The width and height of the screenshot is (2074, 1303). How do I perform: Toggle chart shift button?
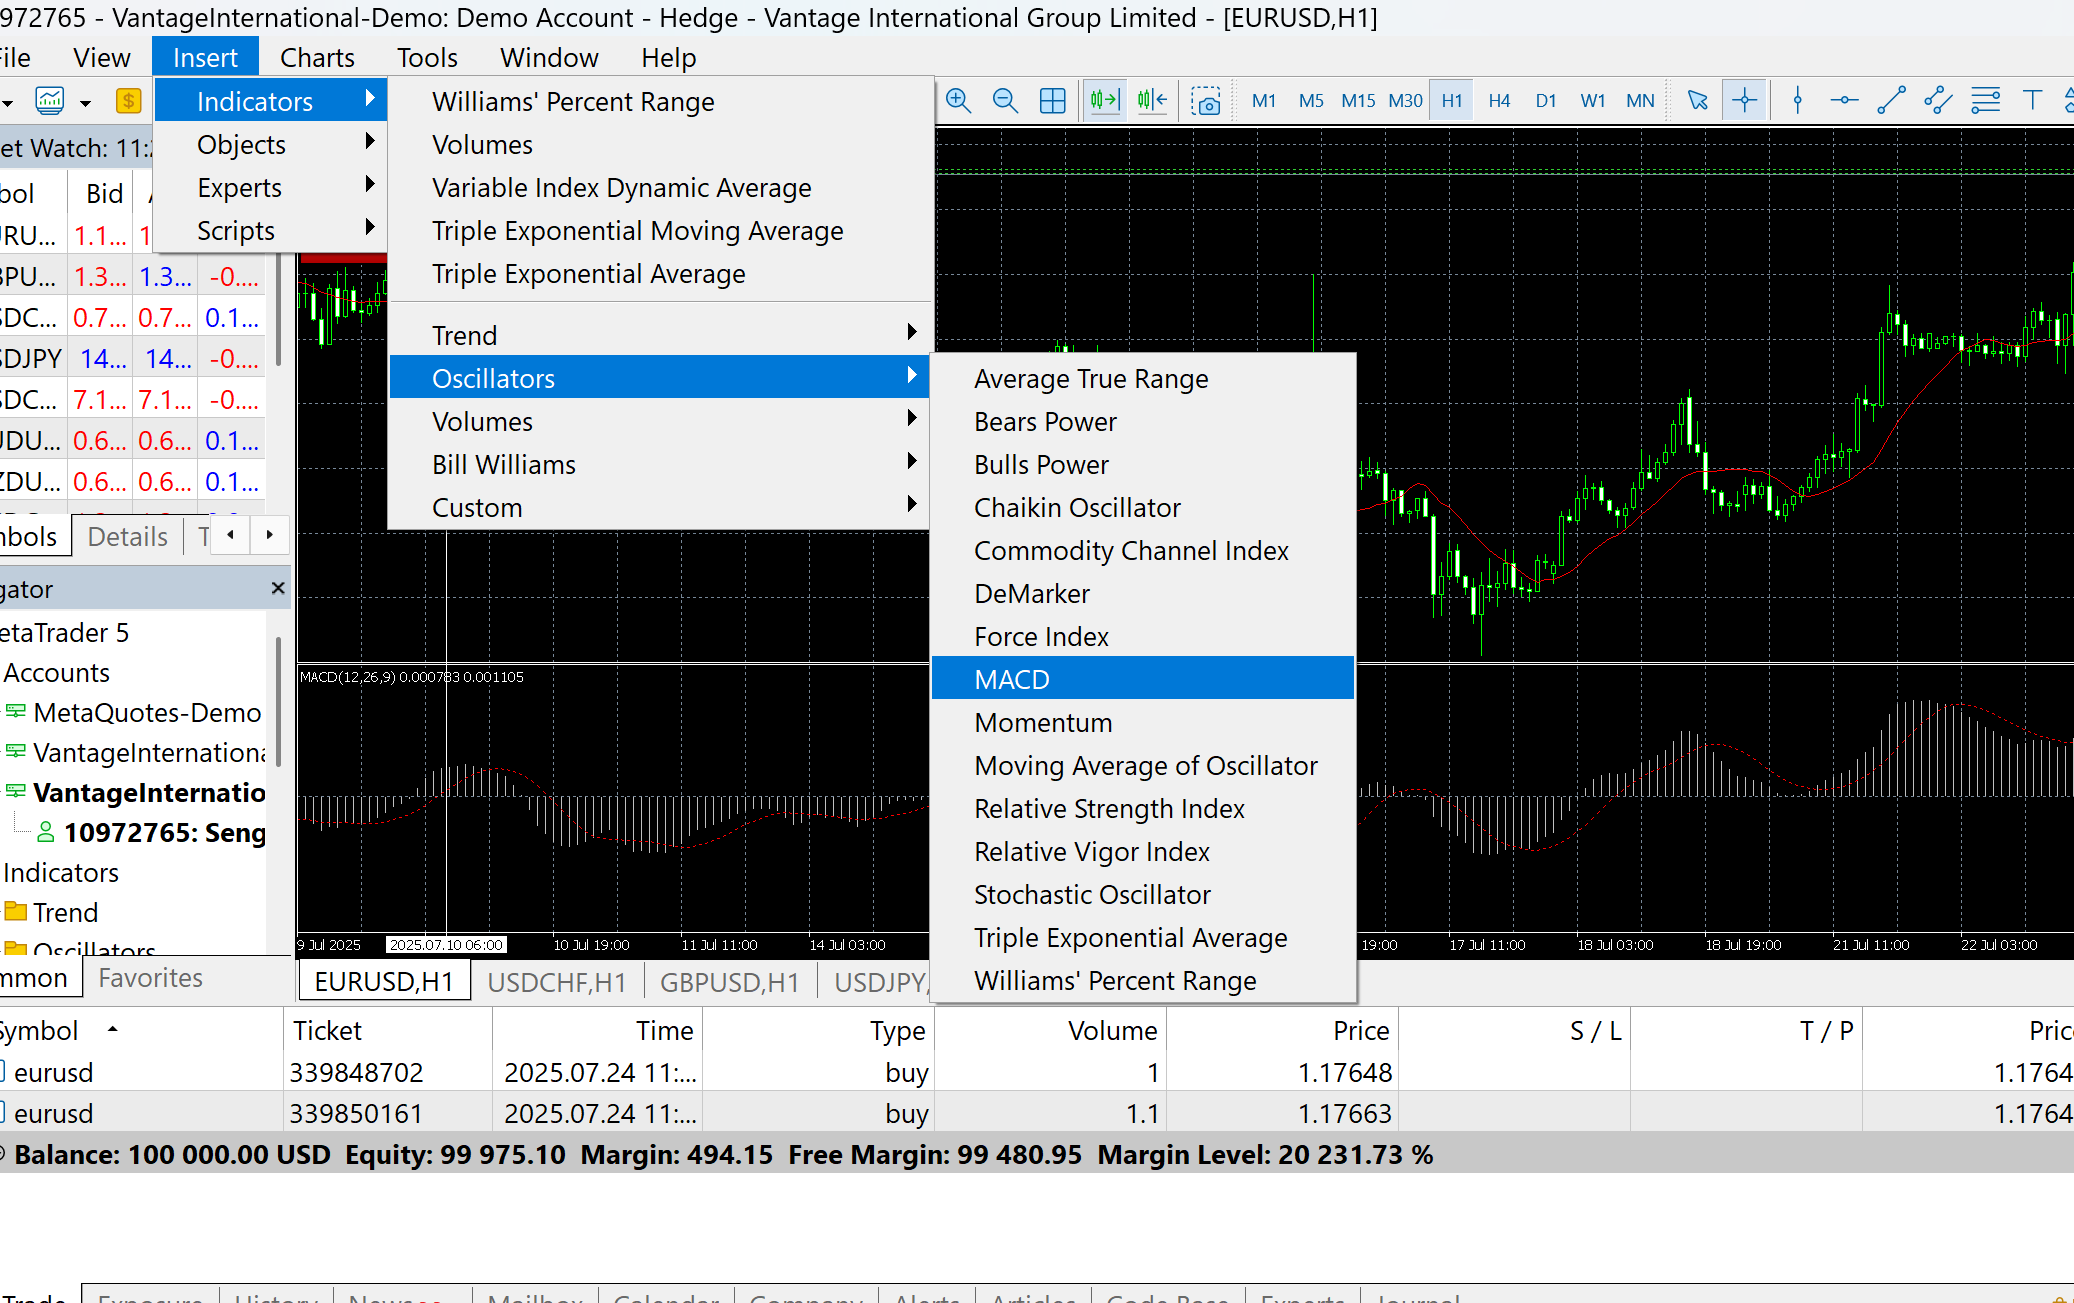pos(1152,101)
